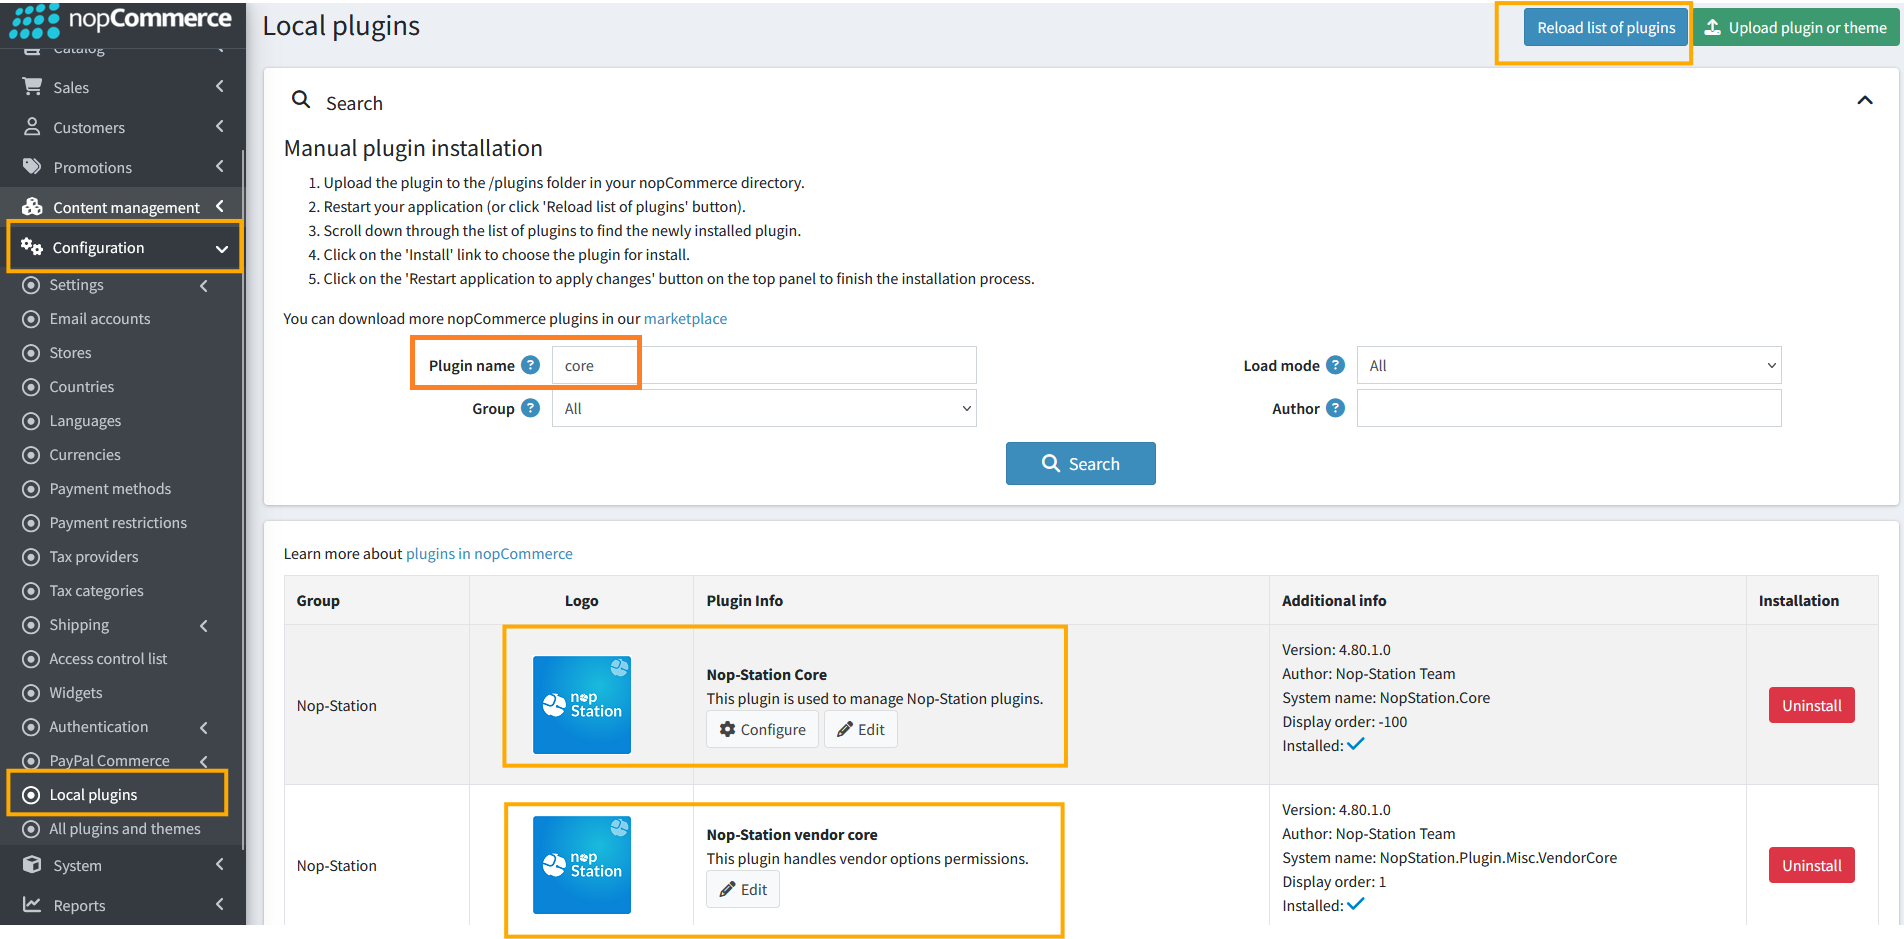Click Reload list of plugins button
1904x939 pixels.
[1606, 28]
